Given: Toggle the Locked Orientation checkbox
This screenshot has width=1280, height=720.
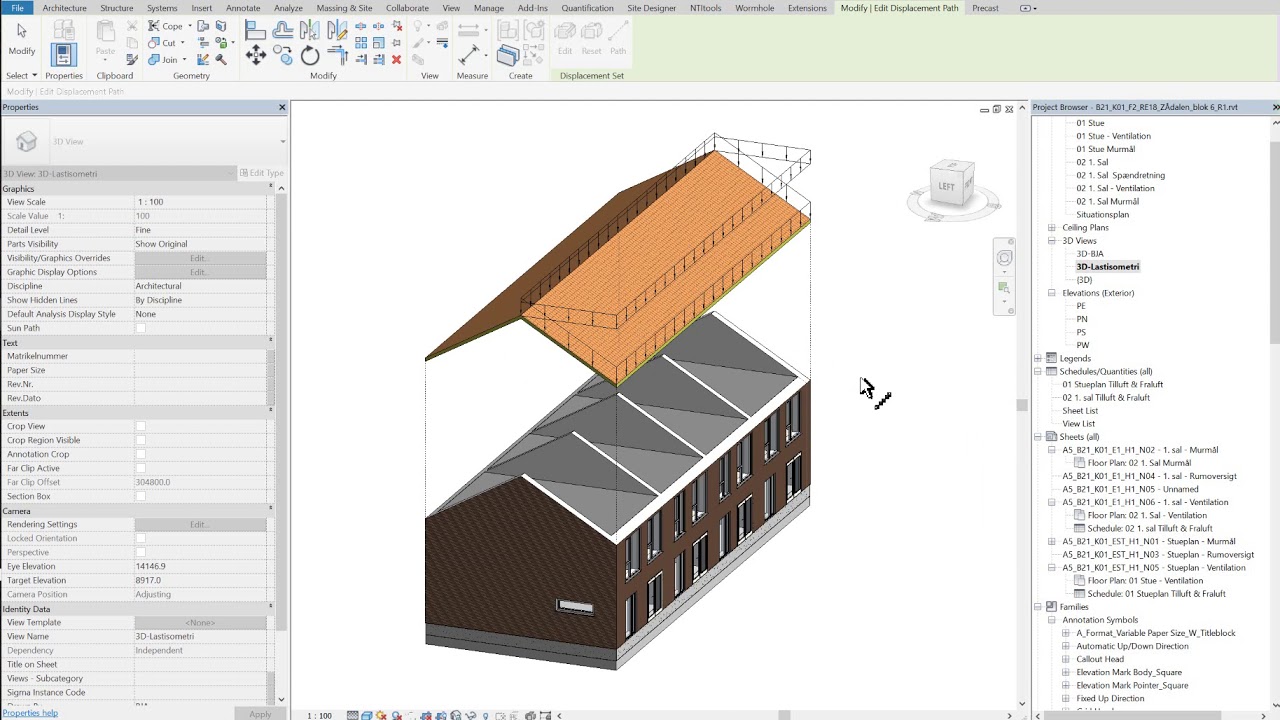Looking at the screenshot, I should 140,538.
